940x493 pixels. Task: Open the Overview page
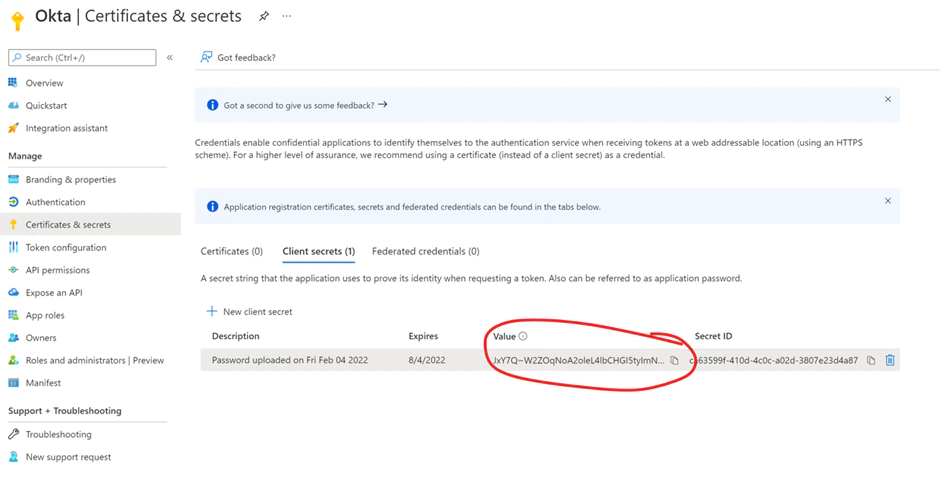pos(44,83)
